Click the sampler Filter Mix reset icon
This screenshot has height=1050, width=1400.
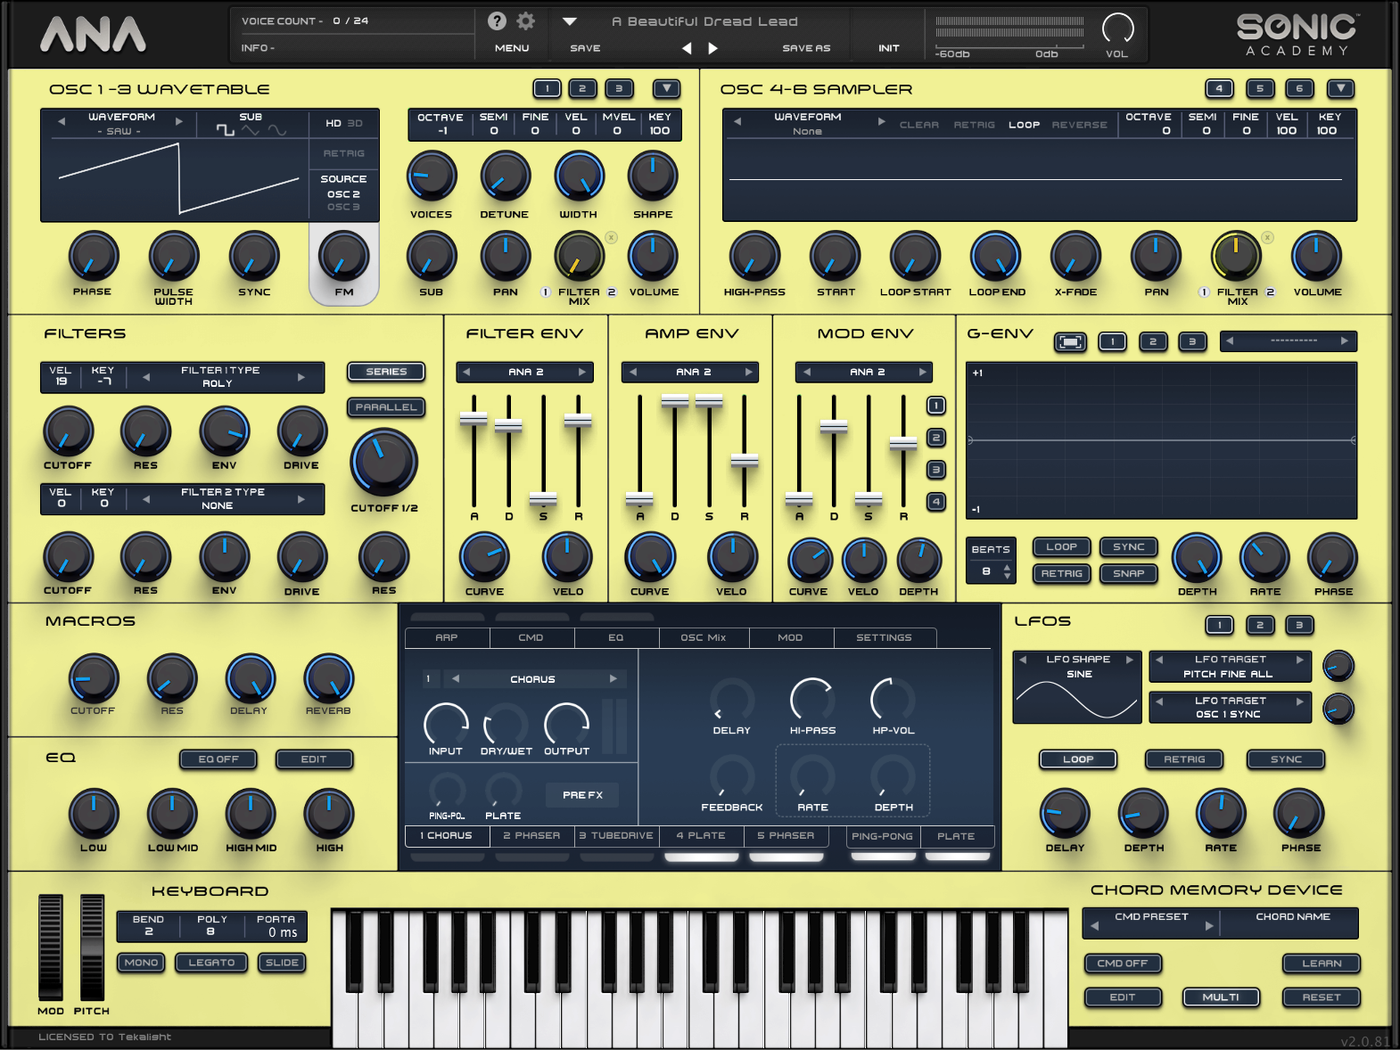click(x=1267, y=238)
